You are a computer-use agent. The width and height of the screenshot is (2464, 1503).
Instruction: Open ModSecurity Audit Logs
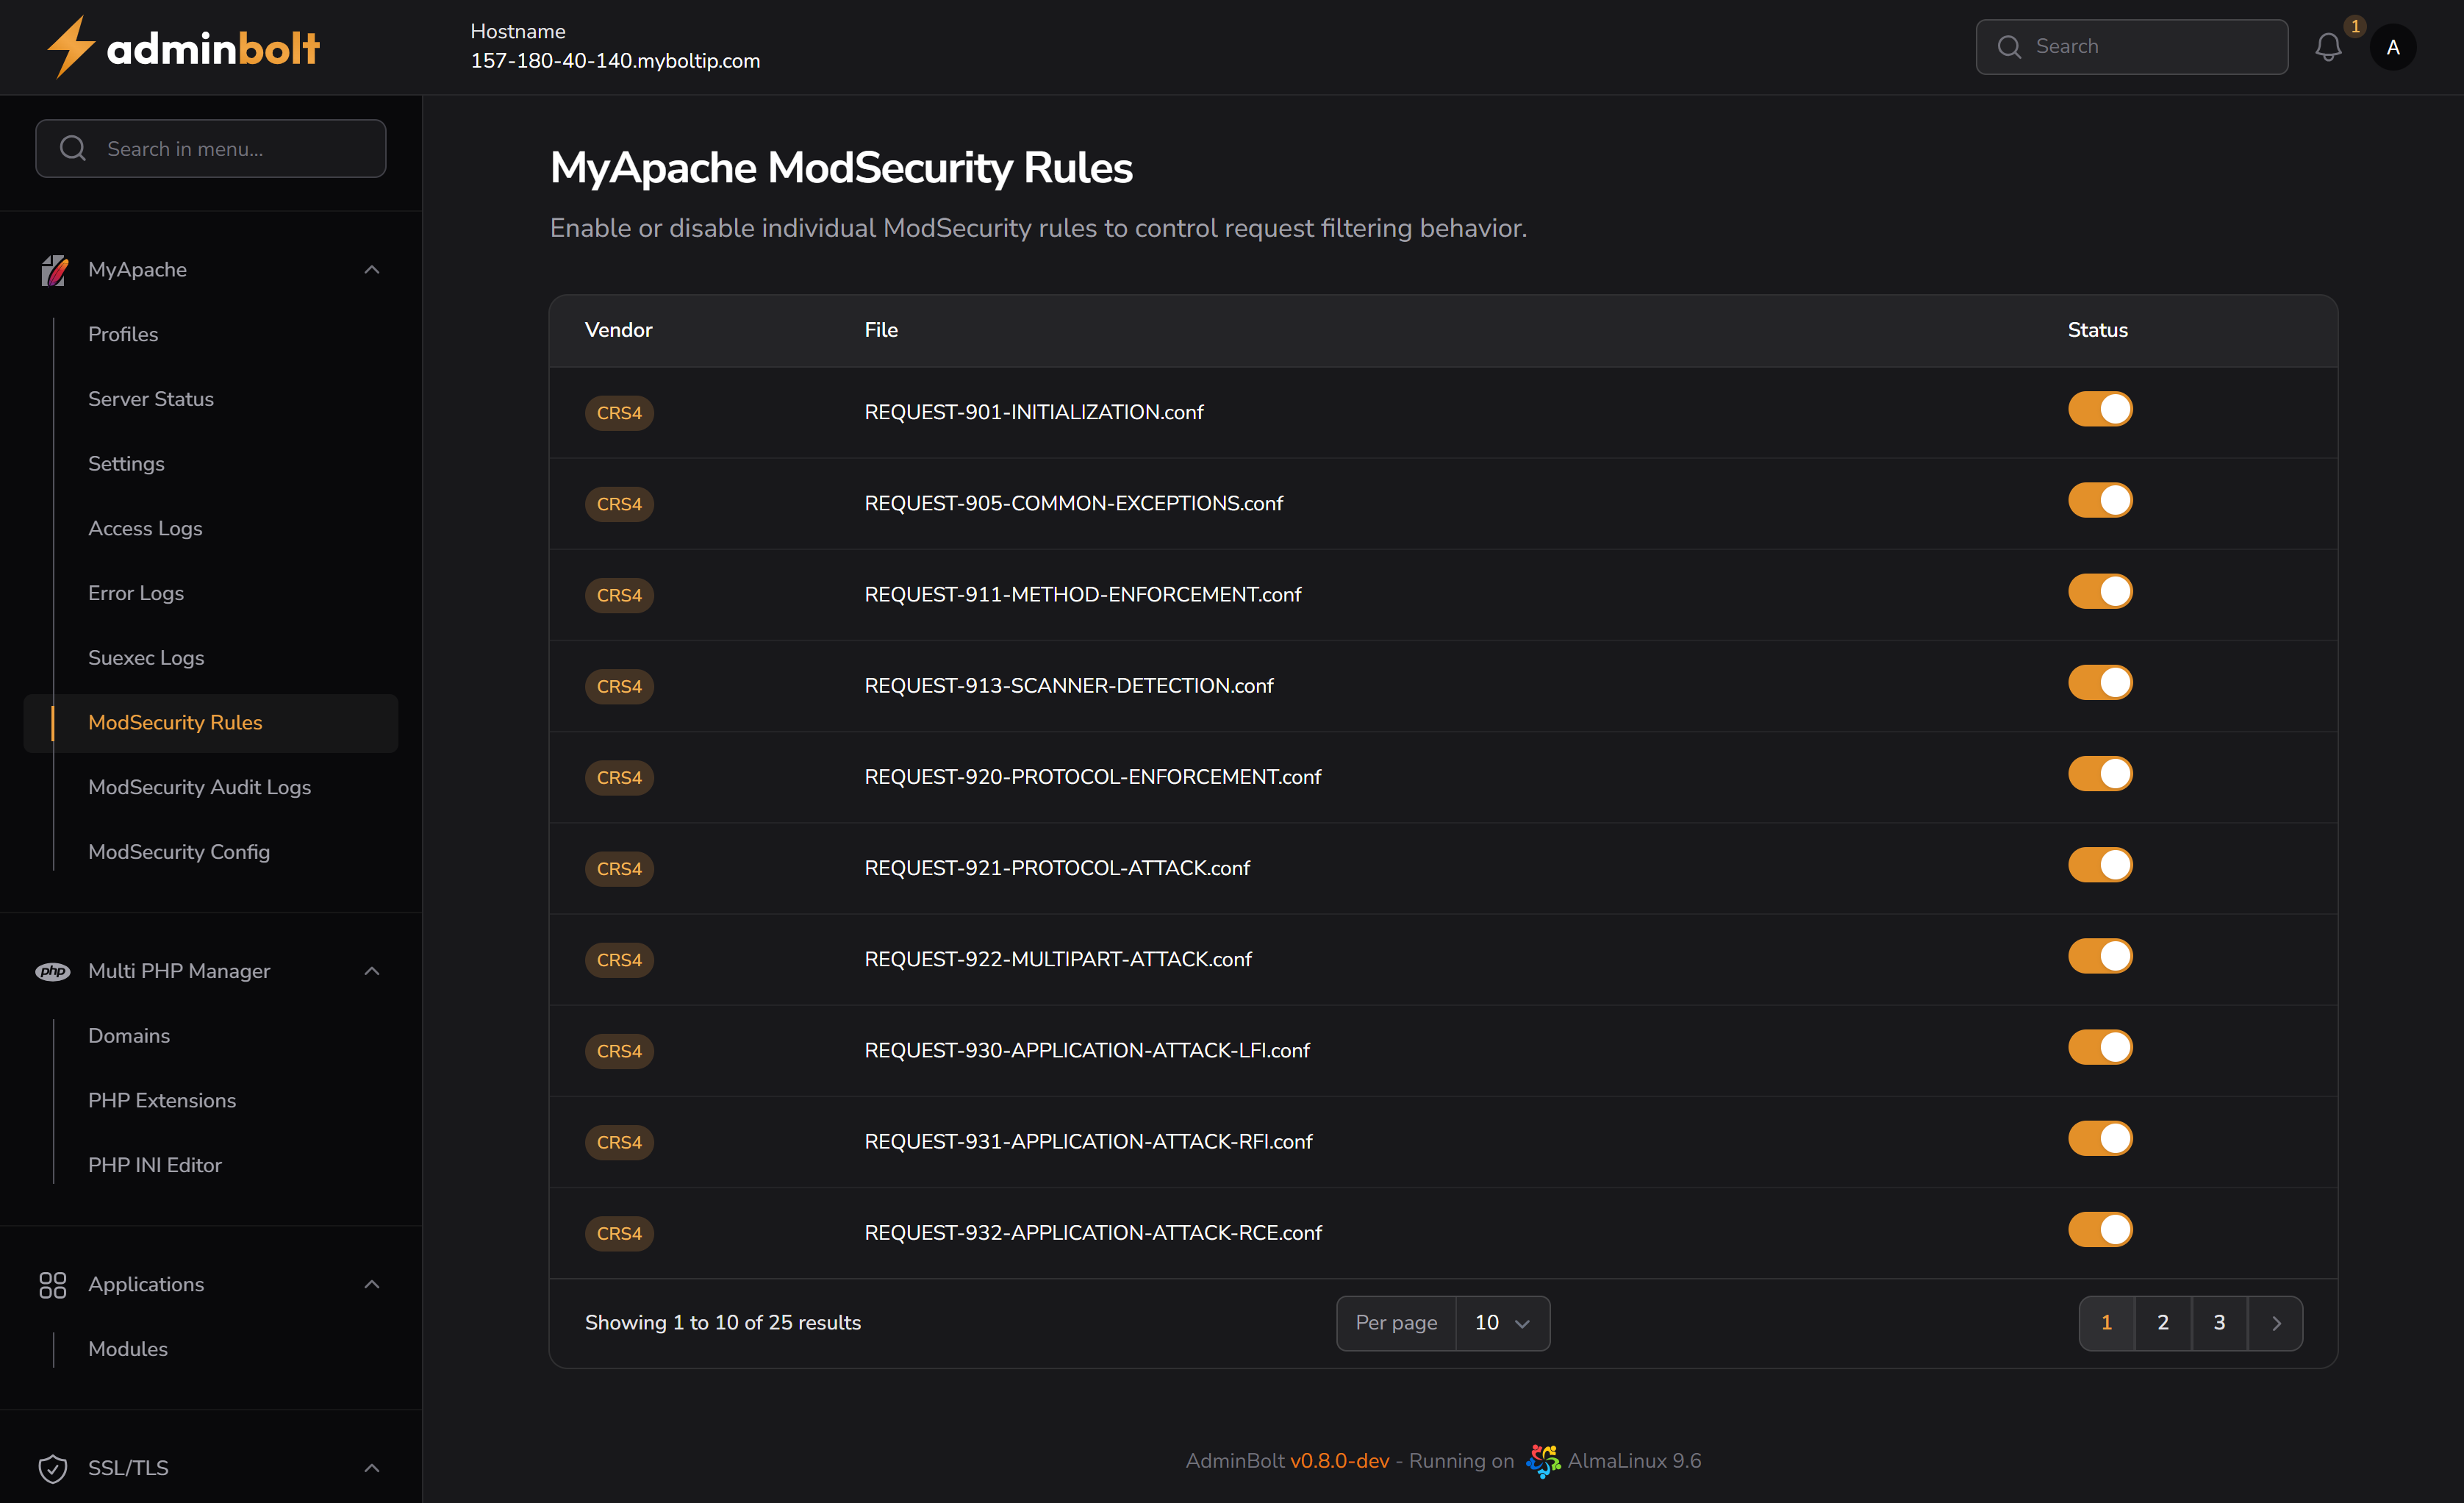pyautogui.click(x=199, y=787)
